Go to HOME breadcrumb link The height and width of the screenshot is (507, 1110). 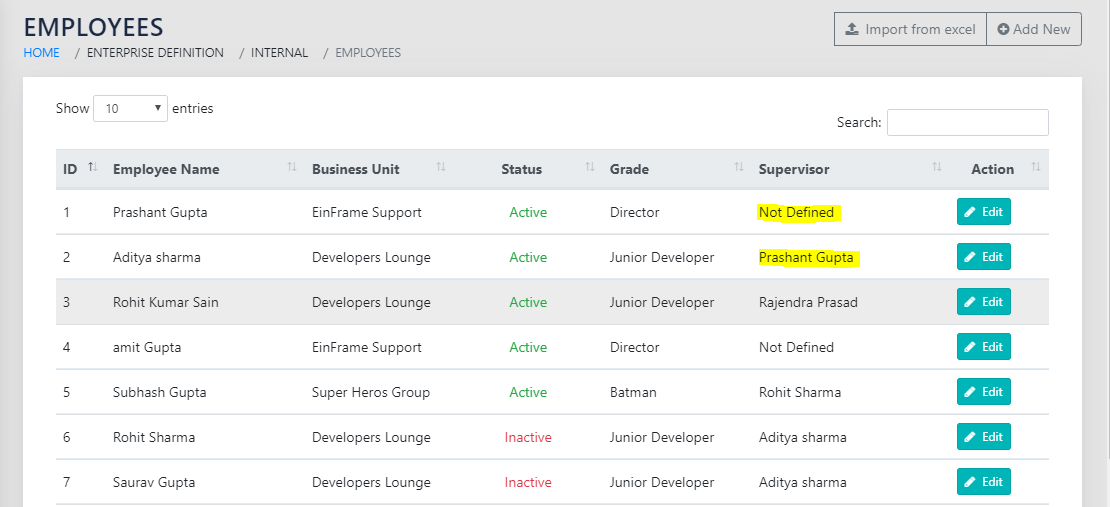click(x=42, y=53)
